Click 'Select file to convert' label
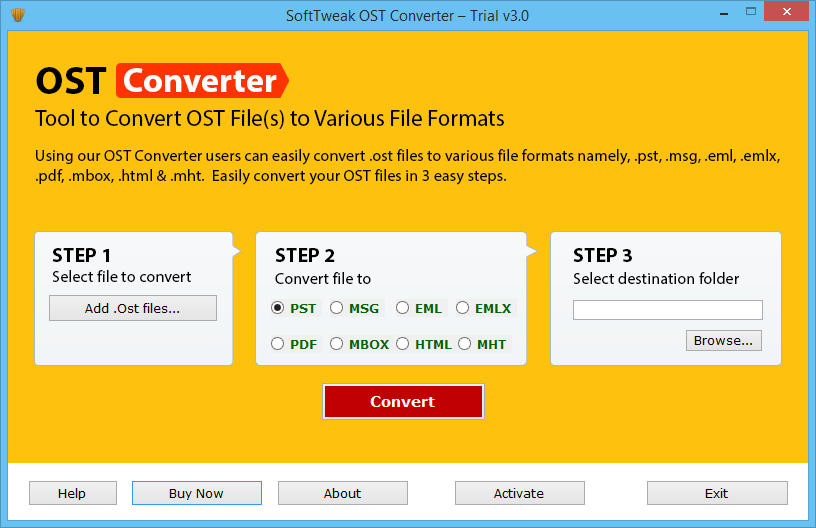This screenshot has width=816, height=528. 122,277
